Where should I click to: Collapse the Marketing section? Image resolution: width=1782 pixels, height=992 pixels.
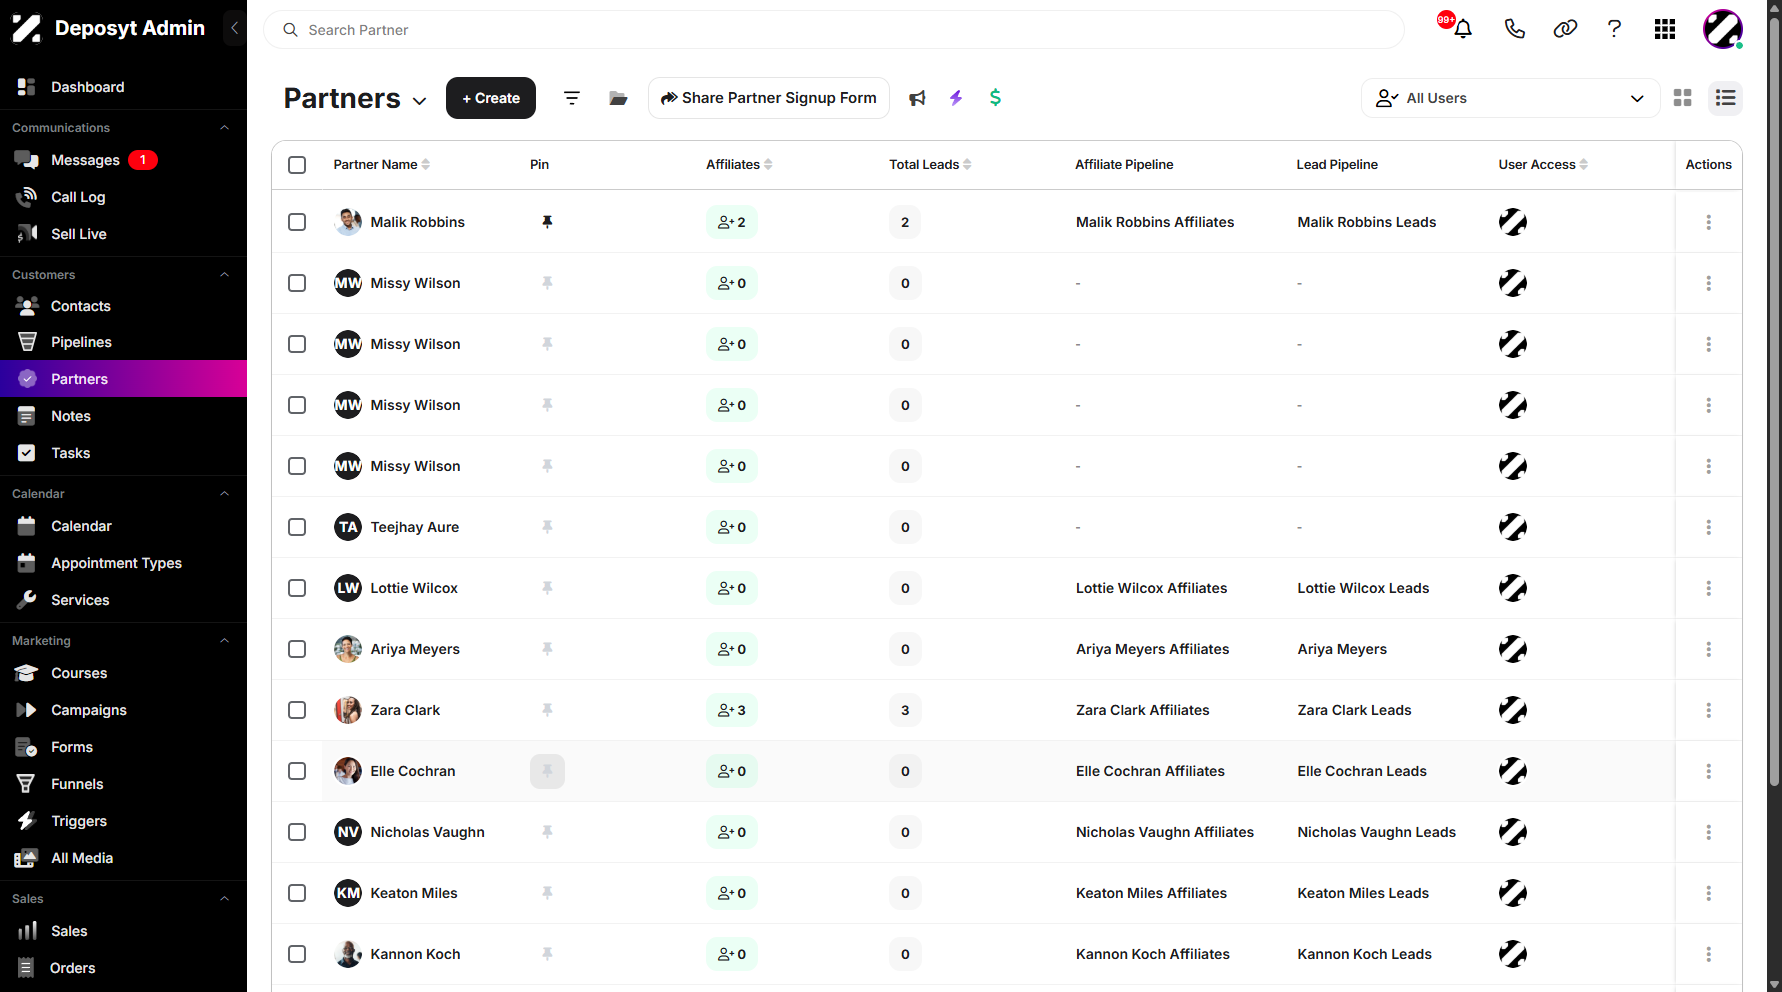tap(224, 641)
